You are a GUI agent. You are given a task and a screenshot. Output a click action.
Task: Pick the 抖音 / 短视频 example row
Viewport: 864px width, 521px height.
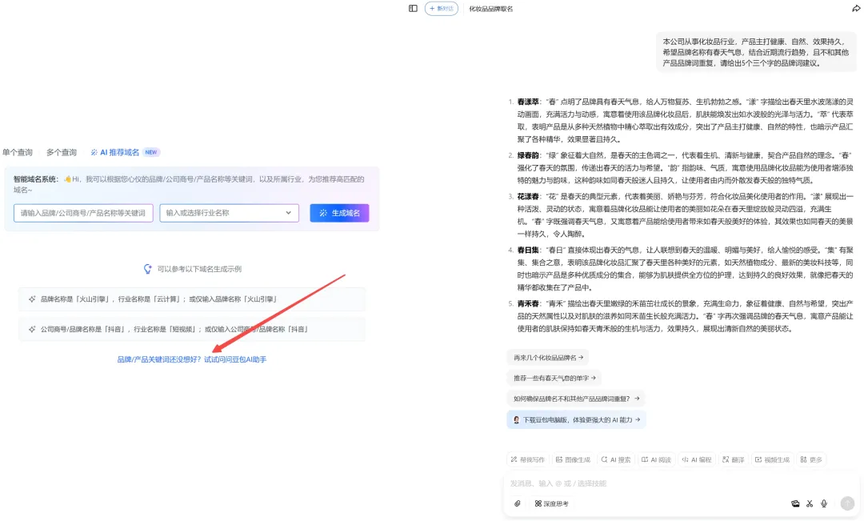(x=192, y=329)
